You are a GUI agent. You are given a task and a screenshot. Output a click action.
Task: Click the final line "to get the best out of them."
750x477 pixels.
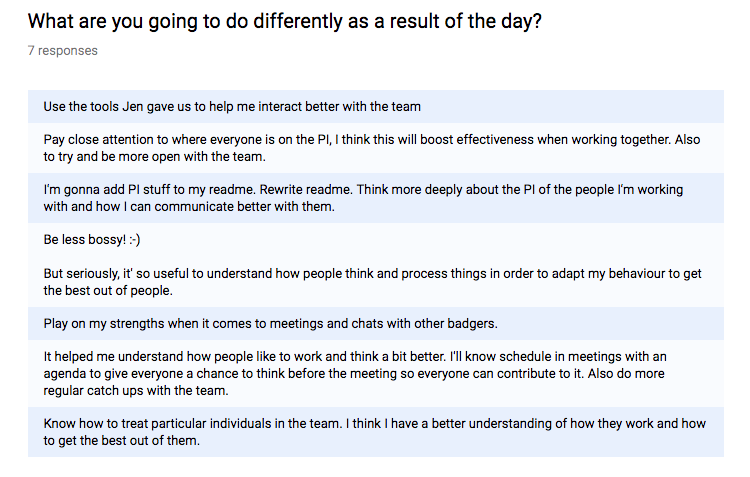coord(122,441)
